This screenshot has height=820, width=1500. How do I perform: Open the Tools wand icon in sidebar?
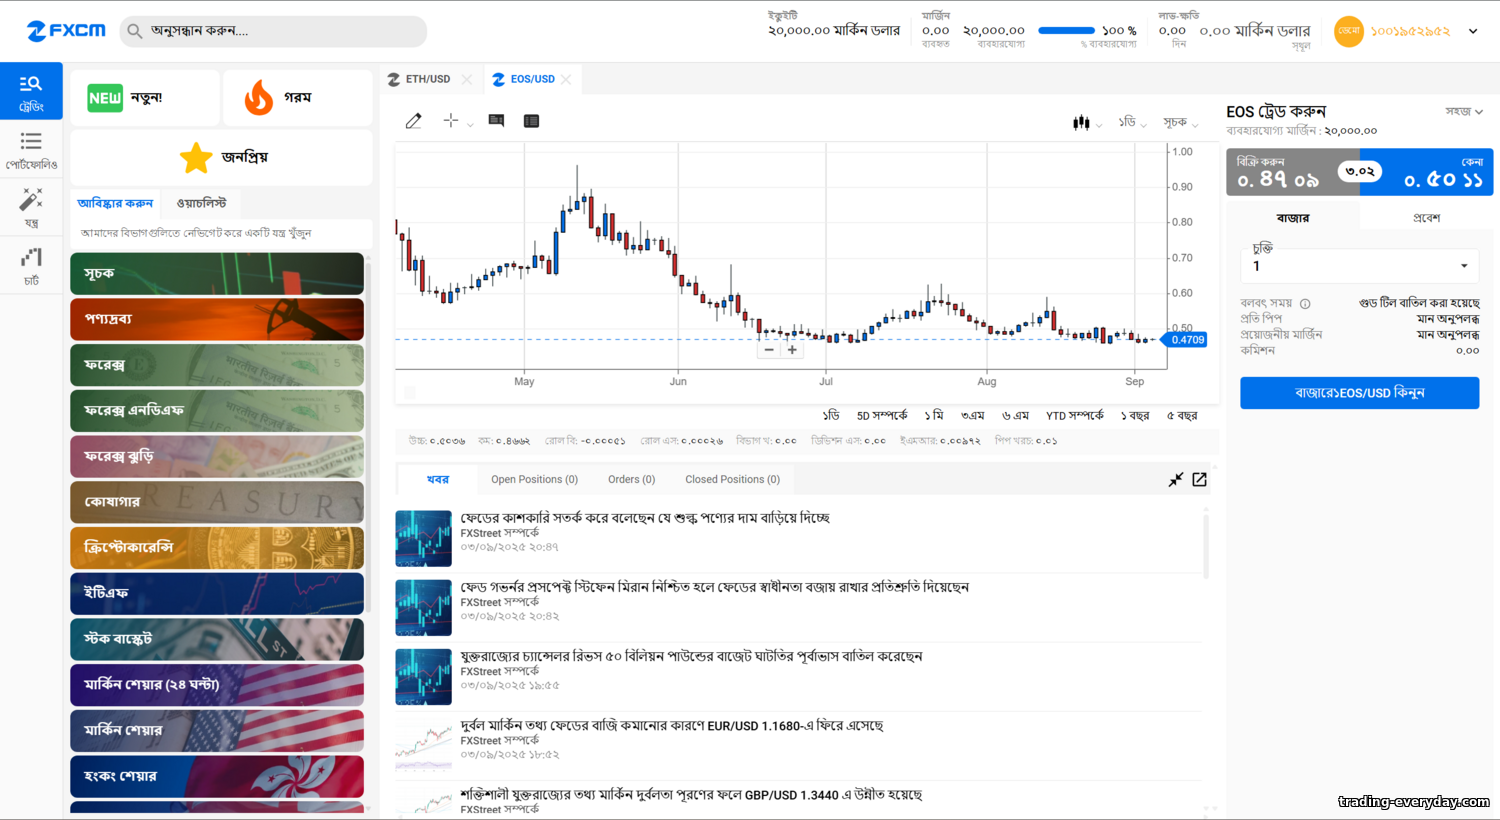click(31, 207)
